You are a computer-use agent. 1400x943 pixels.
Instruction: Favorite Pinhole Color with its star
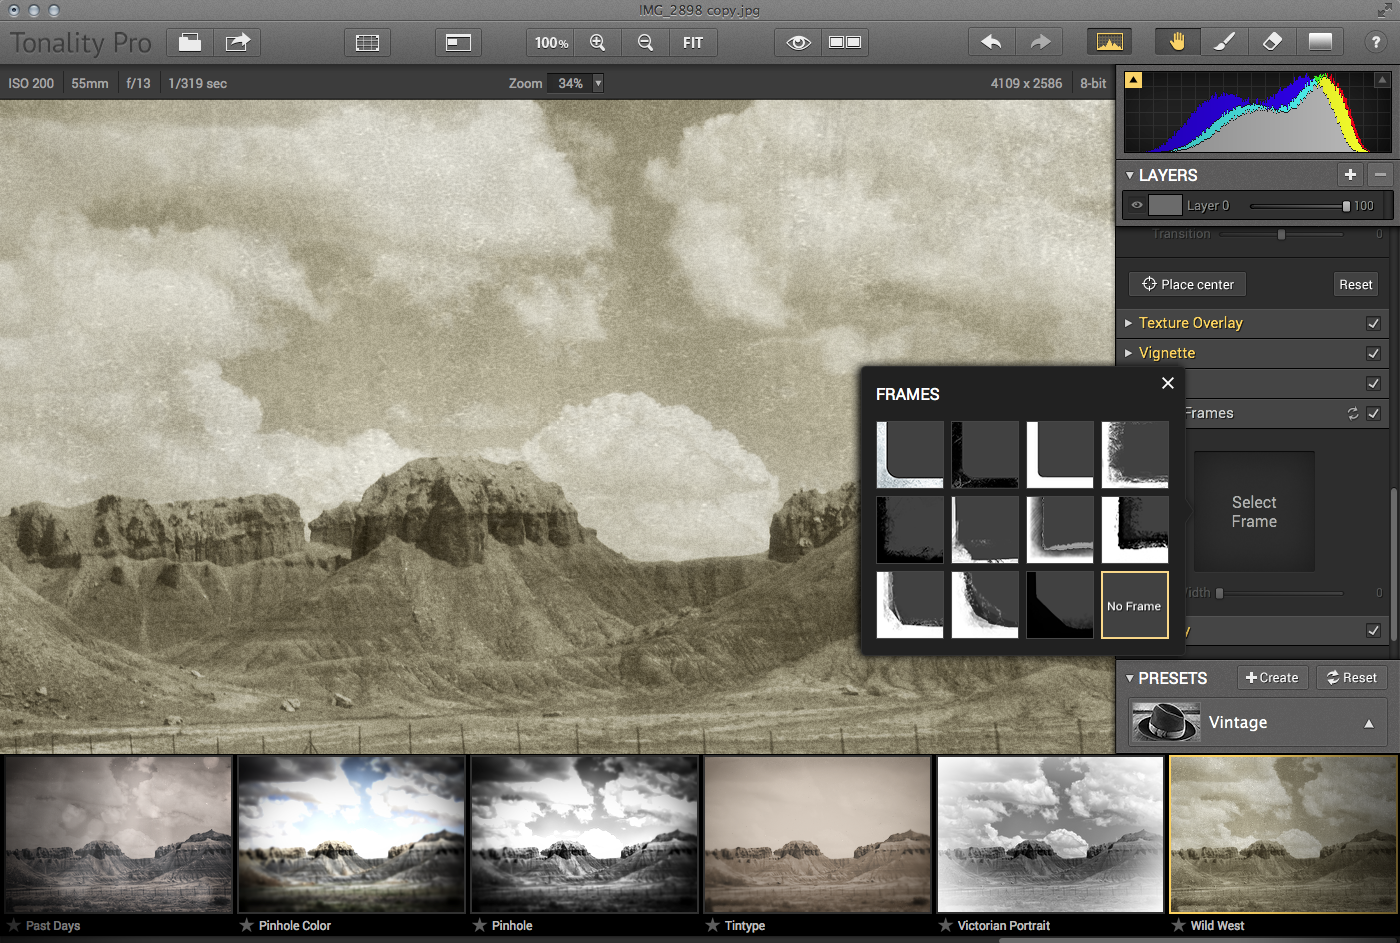[246, 925]
